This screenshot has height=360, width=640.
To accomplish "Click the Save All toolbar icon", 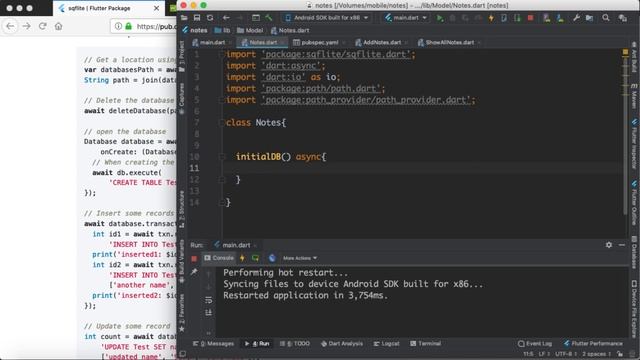I will pyautogui.click(x=197, y=18).
